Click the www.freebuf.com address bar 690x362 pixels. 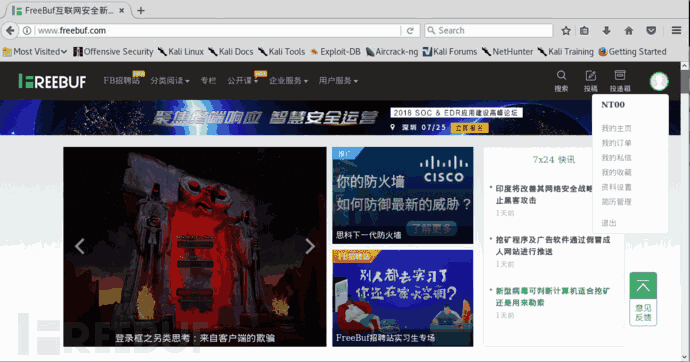coord(218,30)
